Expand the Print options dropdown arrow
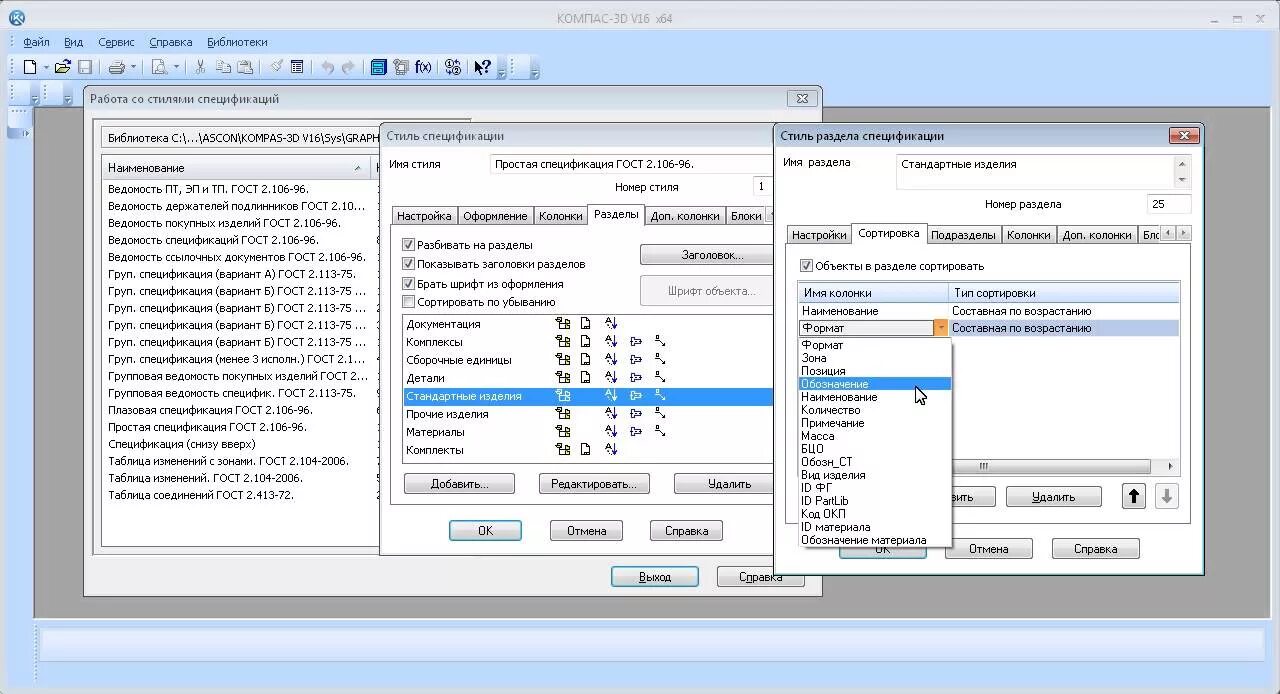Image resolution: width=1280 pixels, height=694 pixels. pos(132,67)
